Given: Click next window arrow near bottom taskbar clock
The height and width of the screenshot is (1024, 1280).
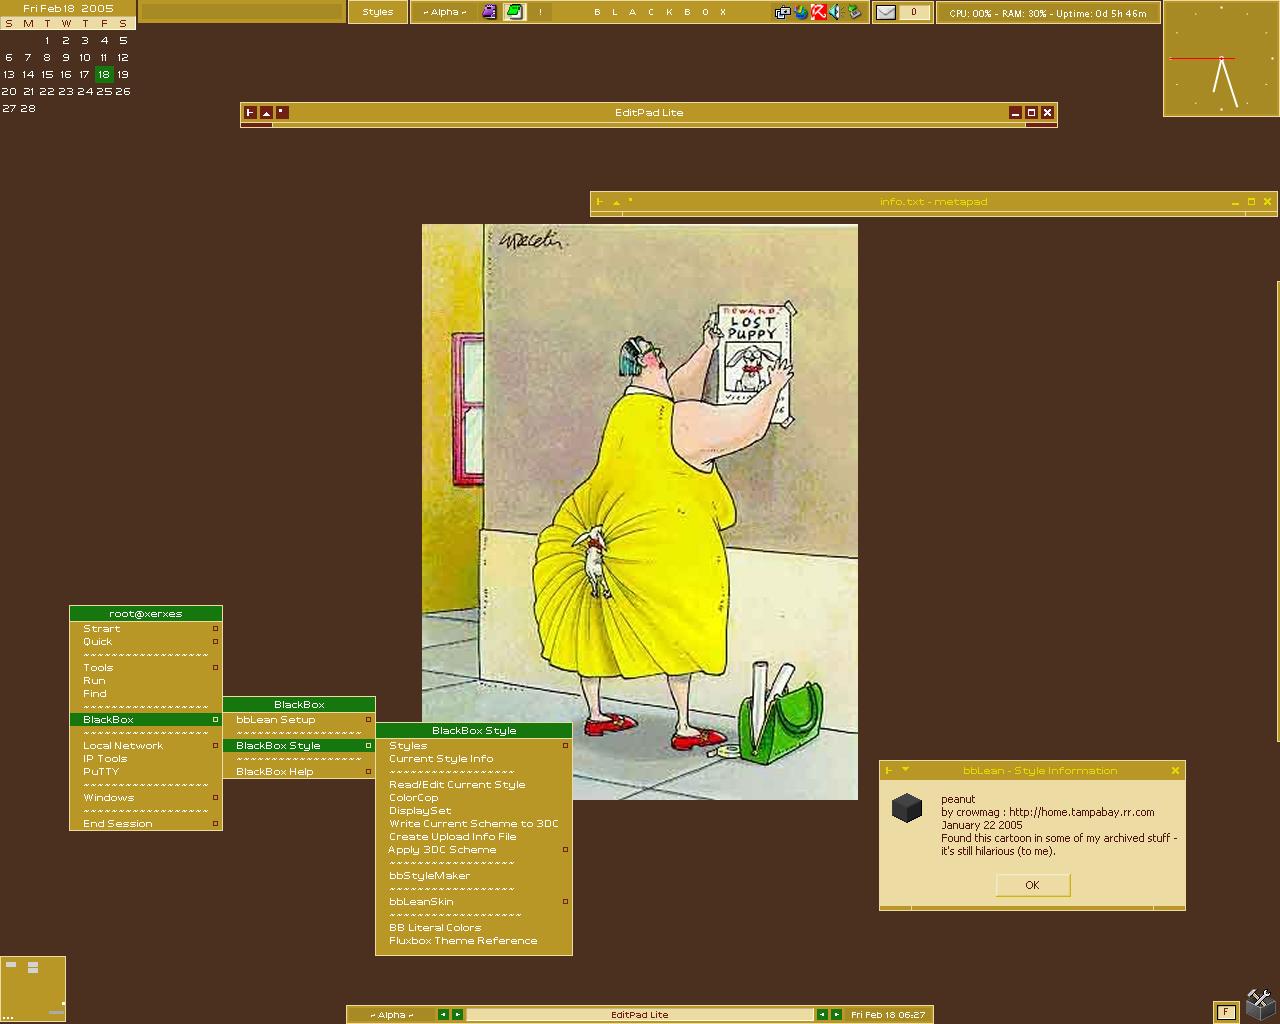Looking at the screenshot, I should (836, 1014).
